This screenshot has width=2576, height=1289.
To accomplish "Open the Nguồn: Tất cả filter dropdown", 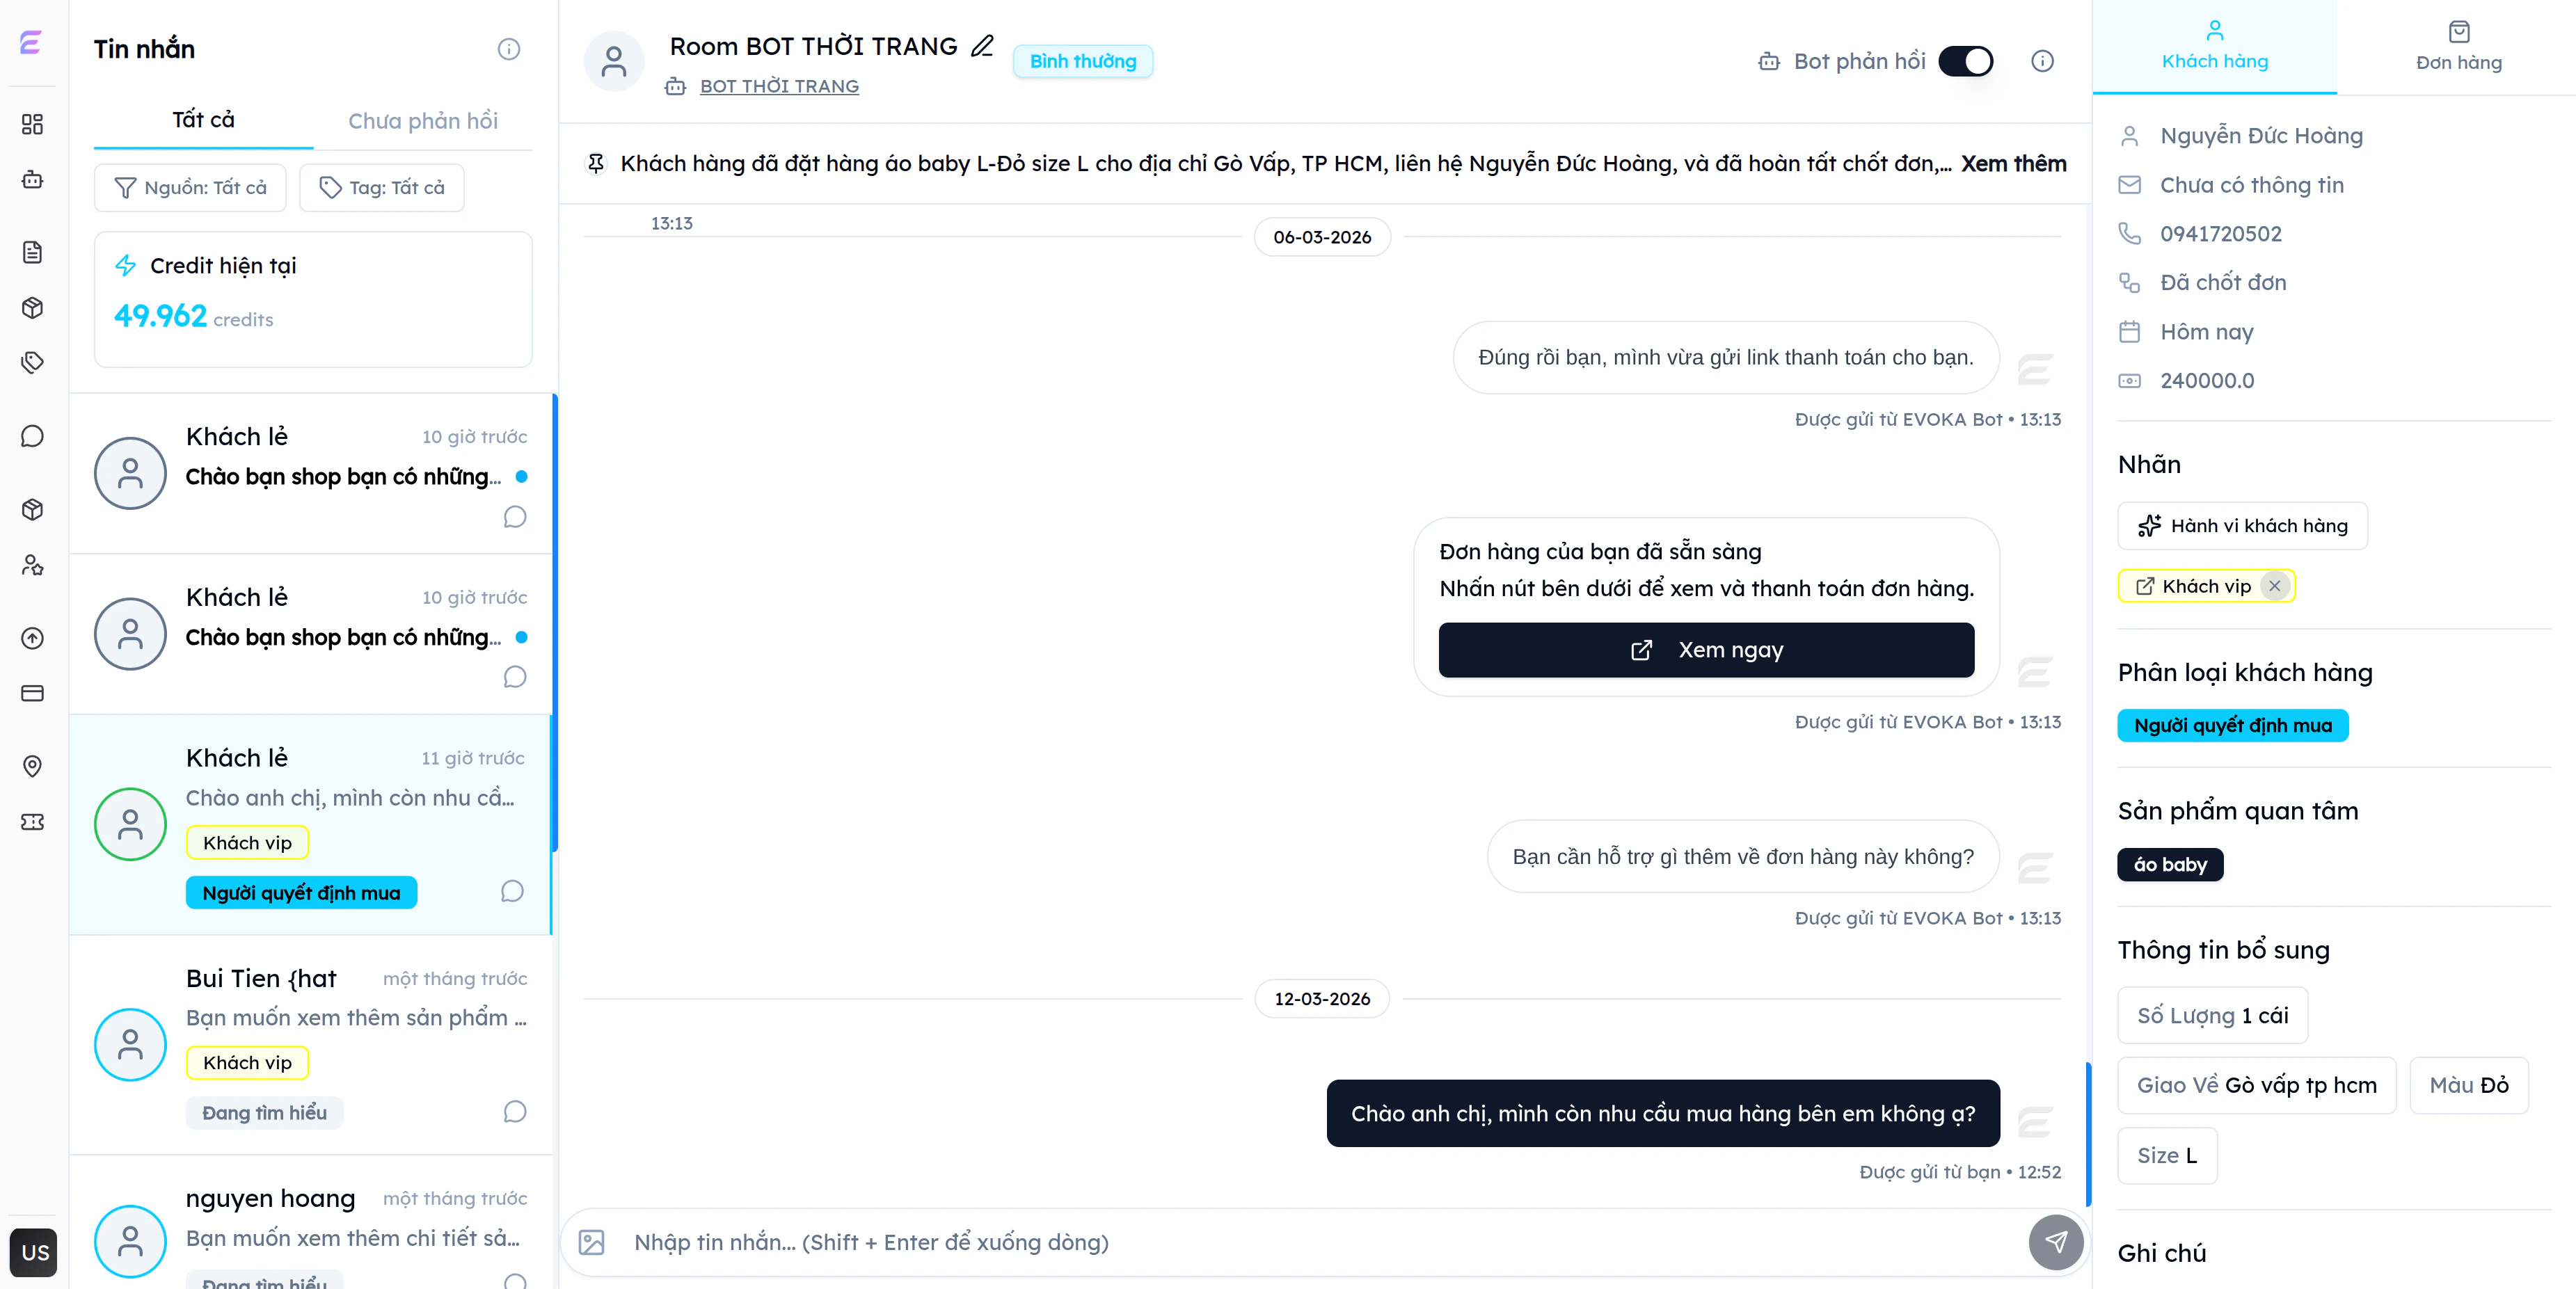I will [189, 187].
